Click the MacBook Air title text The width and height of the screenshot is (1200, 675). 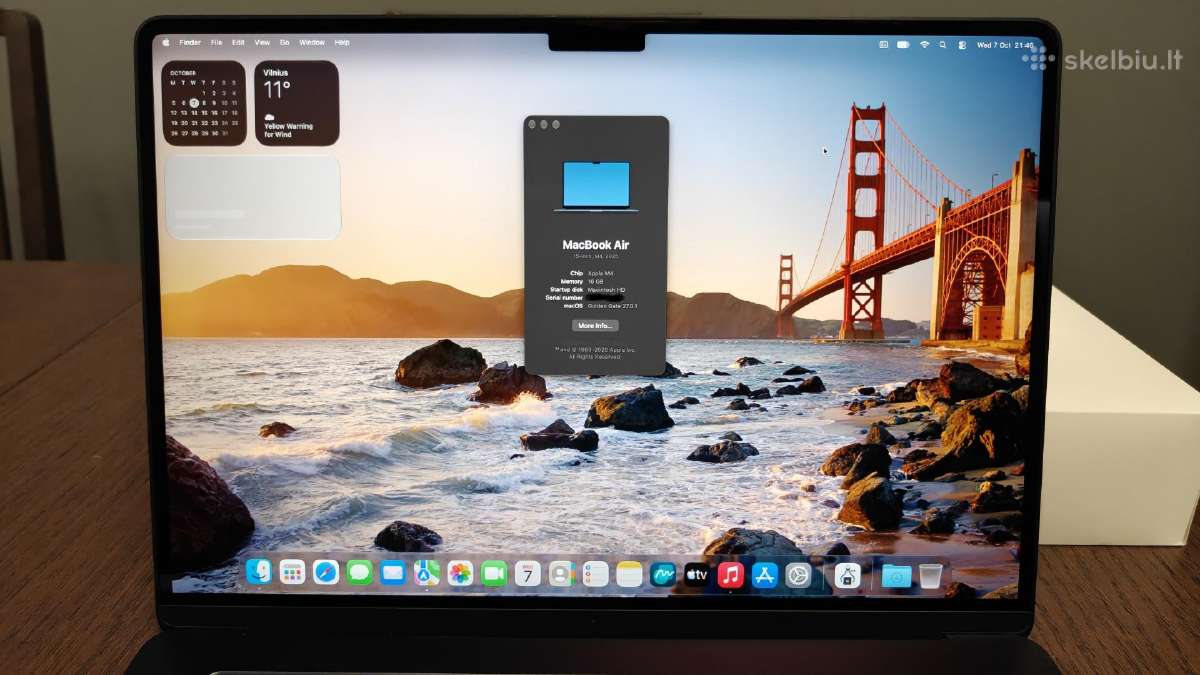pyautogui.click(x=596, y=244)
